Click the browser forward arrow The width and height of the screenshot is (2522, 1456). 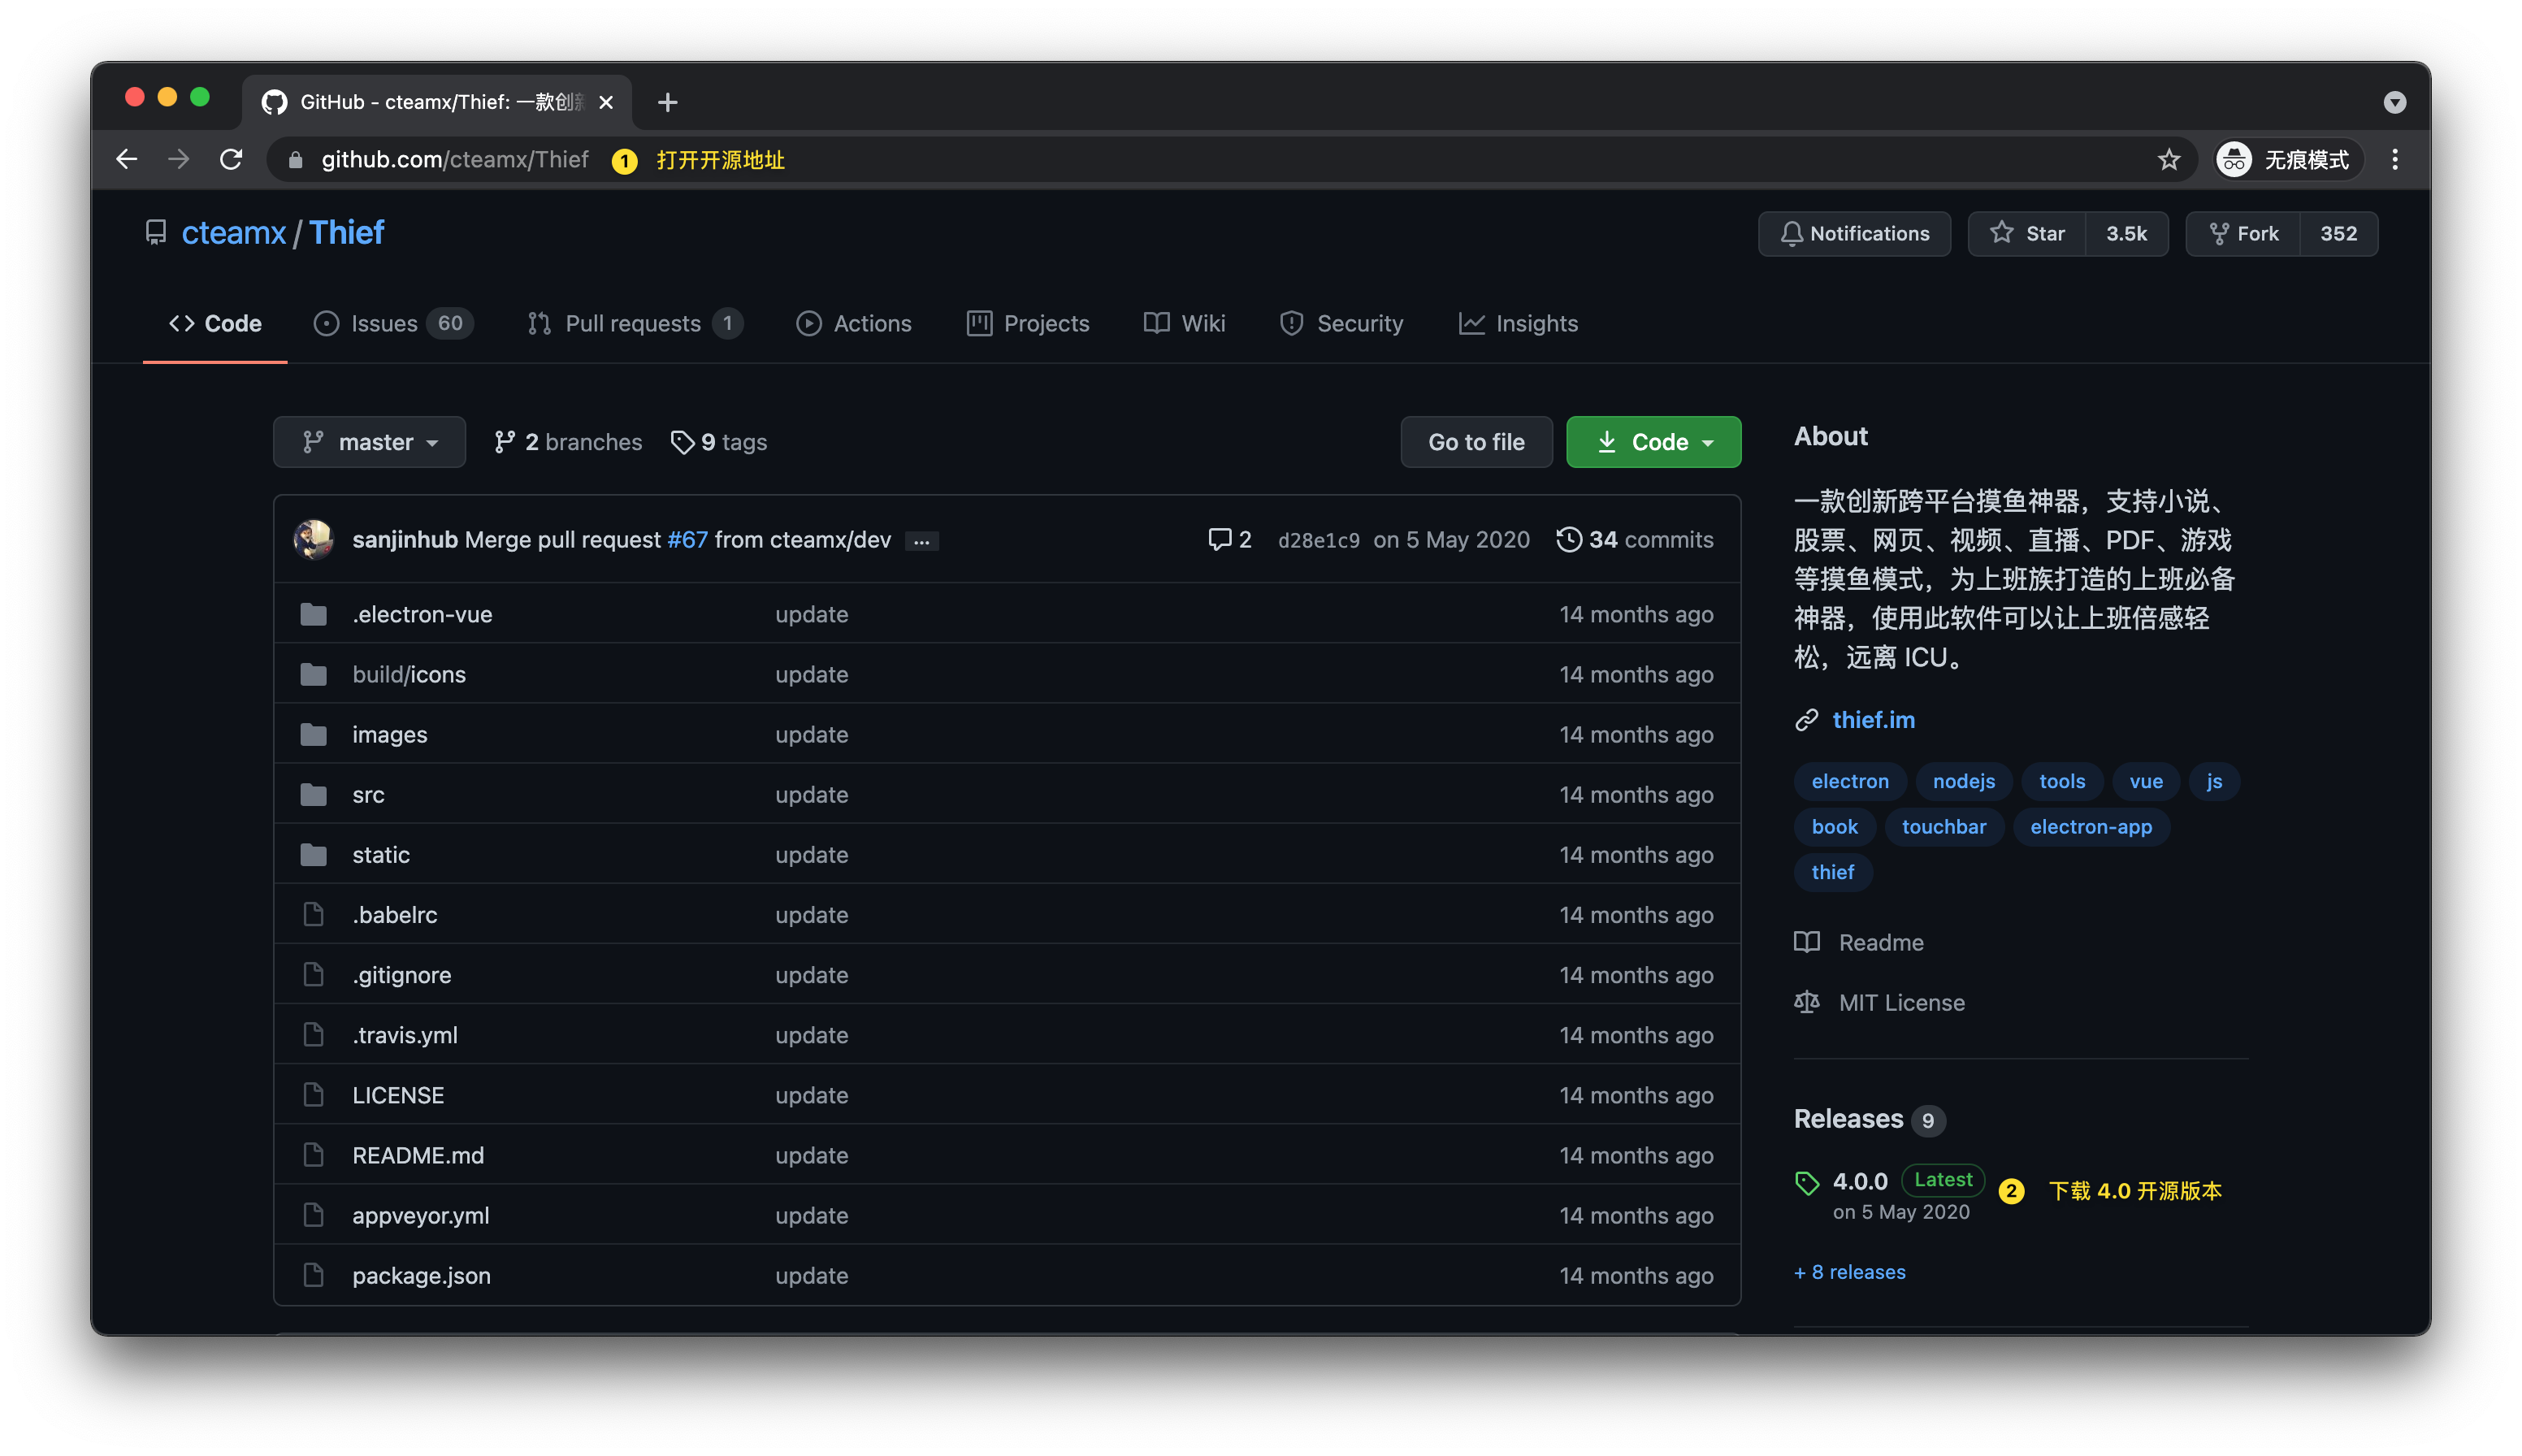click(178, 159)
